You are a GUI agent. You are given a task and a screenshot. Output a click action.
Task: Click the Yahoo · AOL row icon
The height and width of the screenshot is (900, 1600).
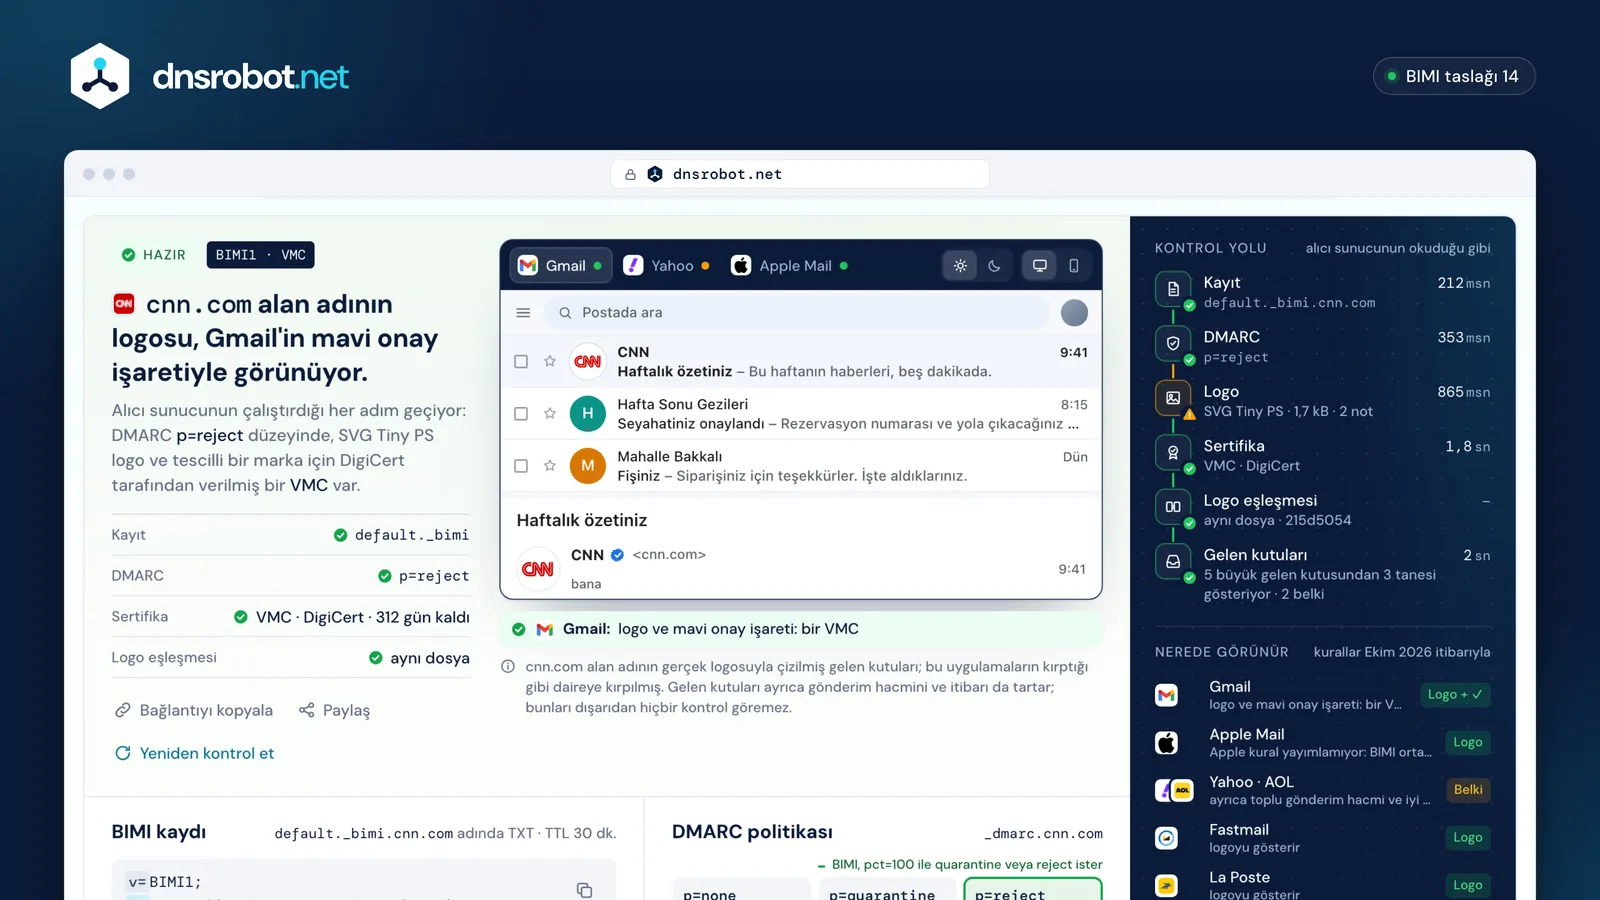click(1174, 790)
